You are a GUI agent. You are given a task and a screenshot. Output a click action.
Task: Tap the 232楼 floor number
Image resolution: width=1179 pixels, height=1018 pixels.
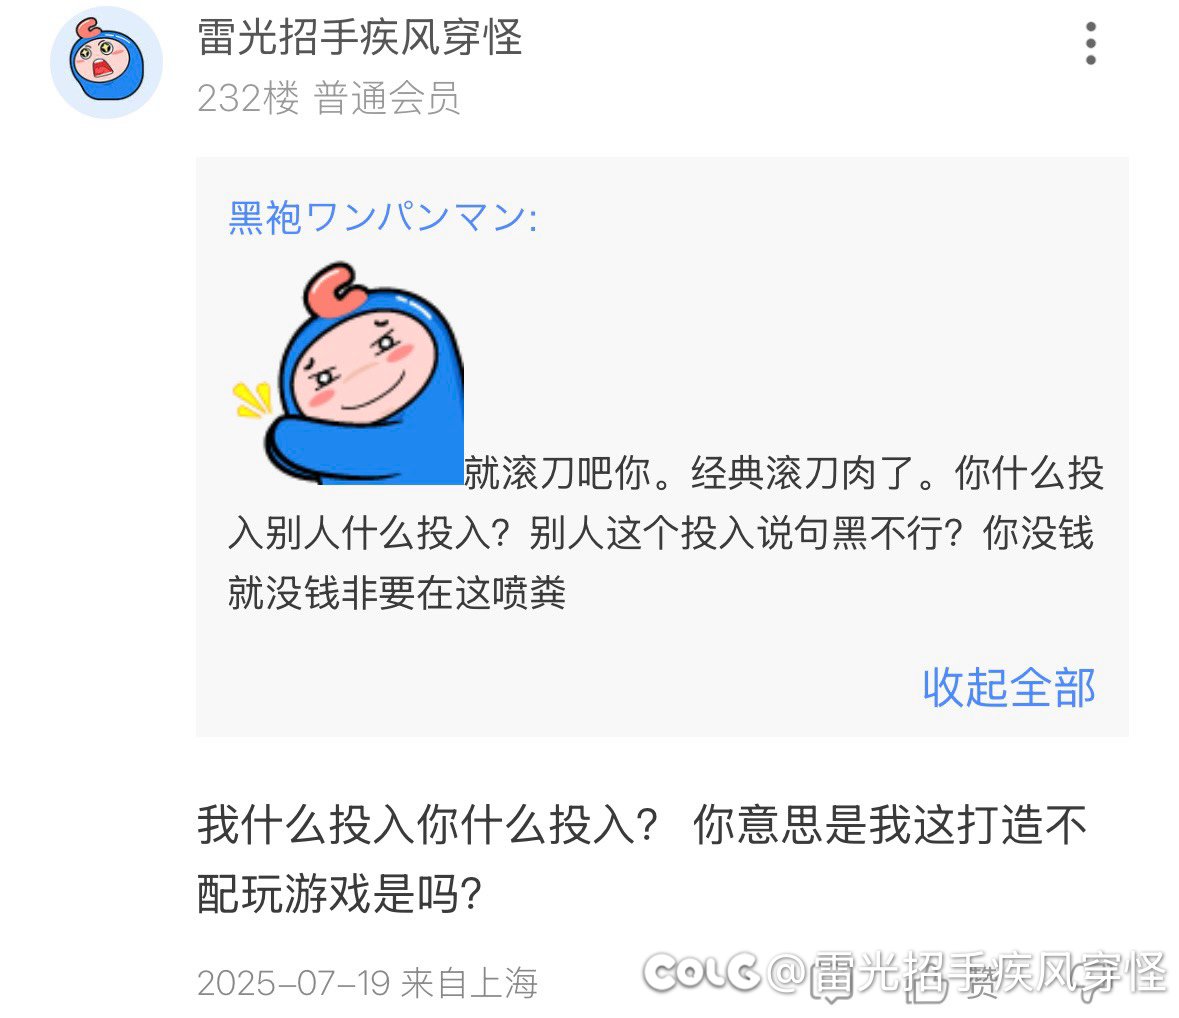[x=248, y=98]
